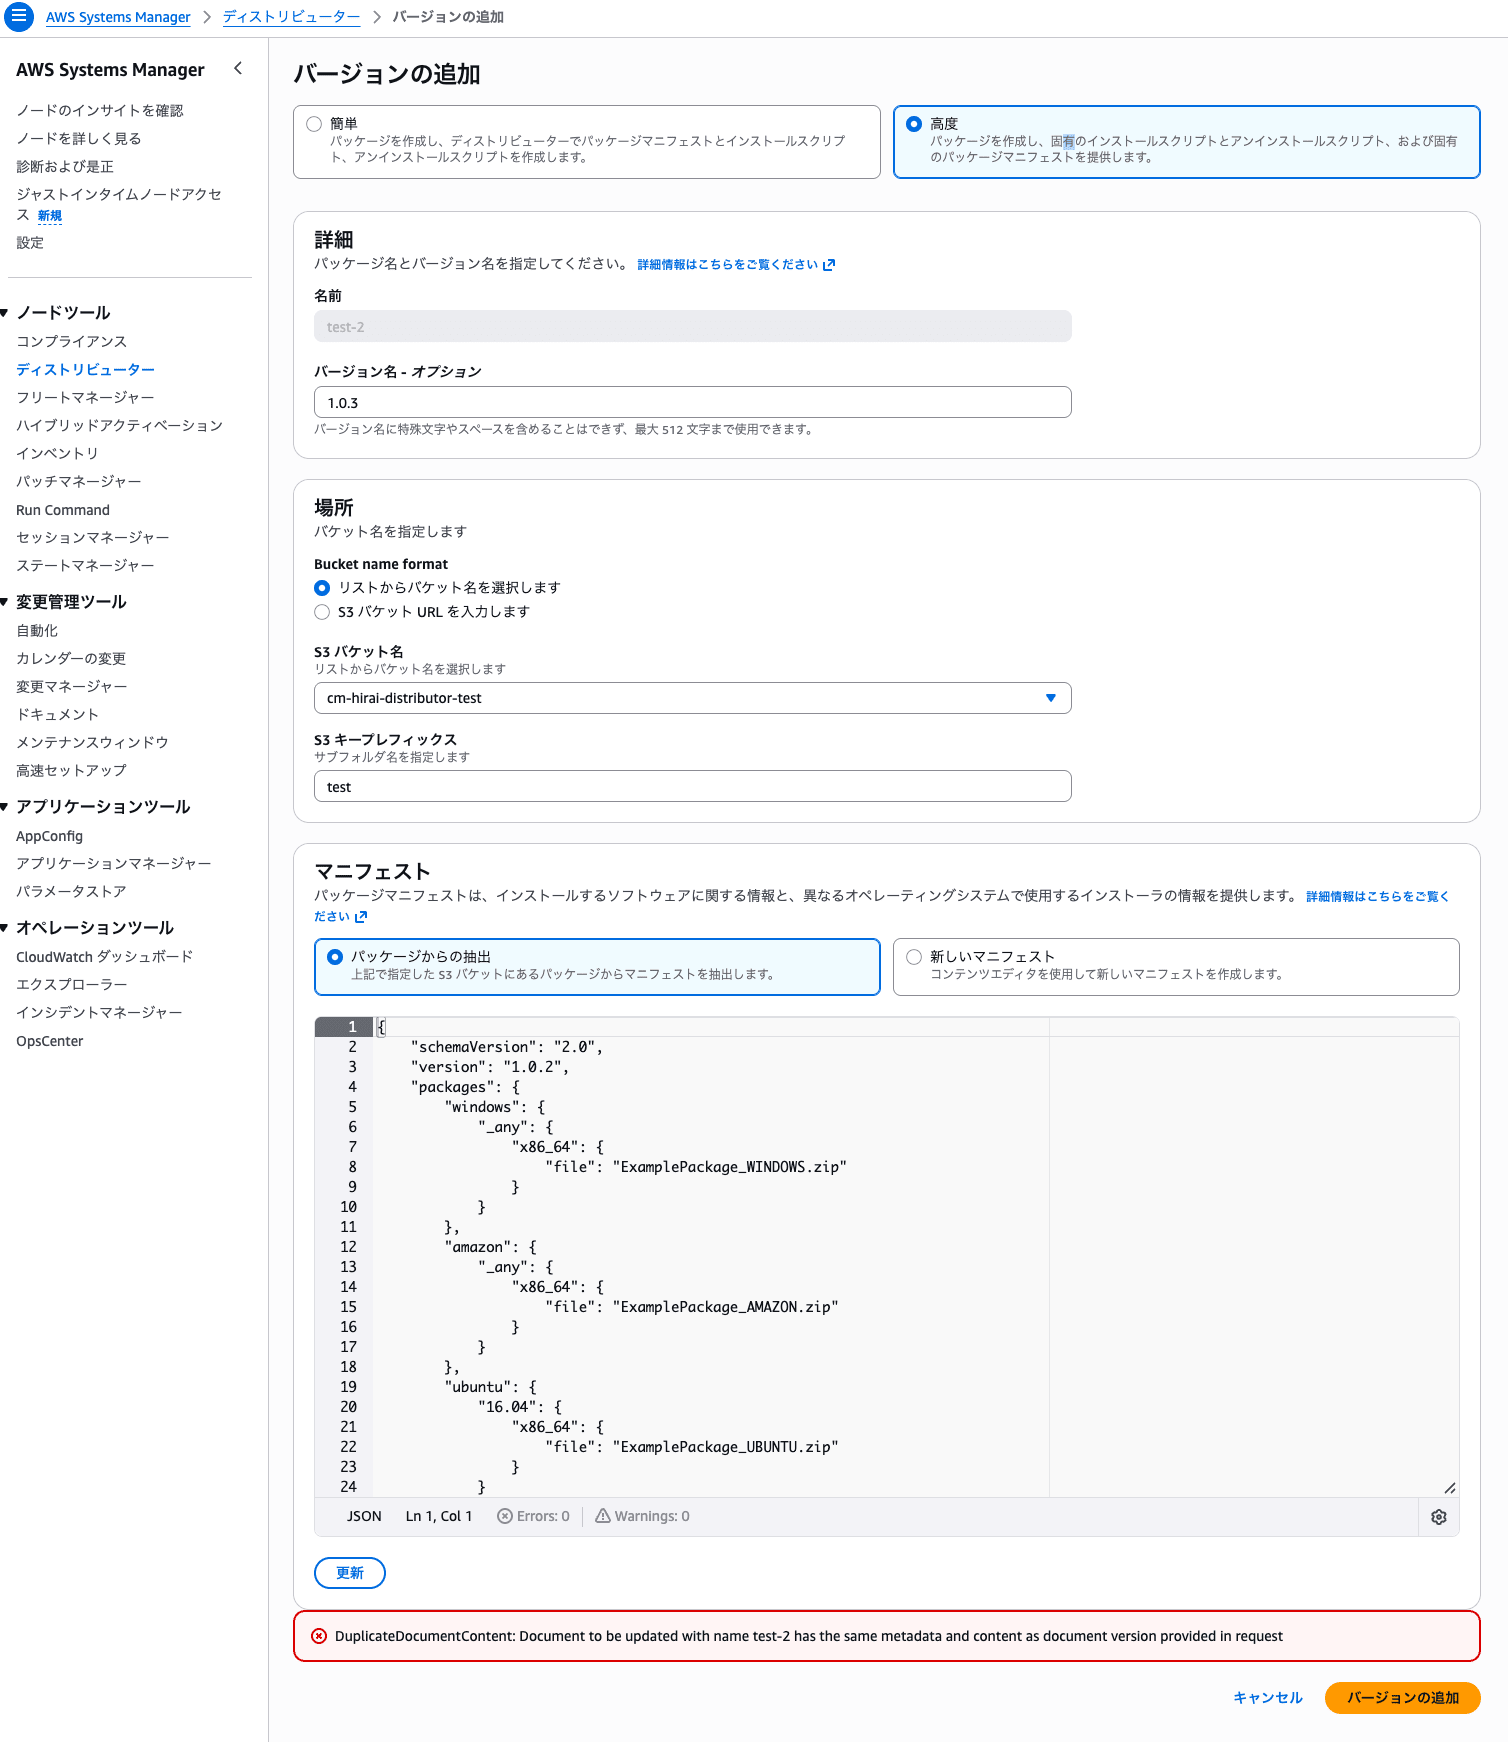The image size is (1508, 1742).
Task: Open CloudWatch ダッシュボード
Action: [x=104, y=957]
